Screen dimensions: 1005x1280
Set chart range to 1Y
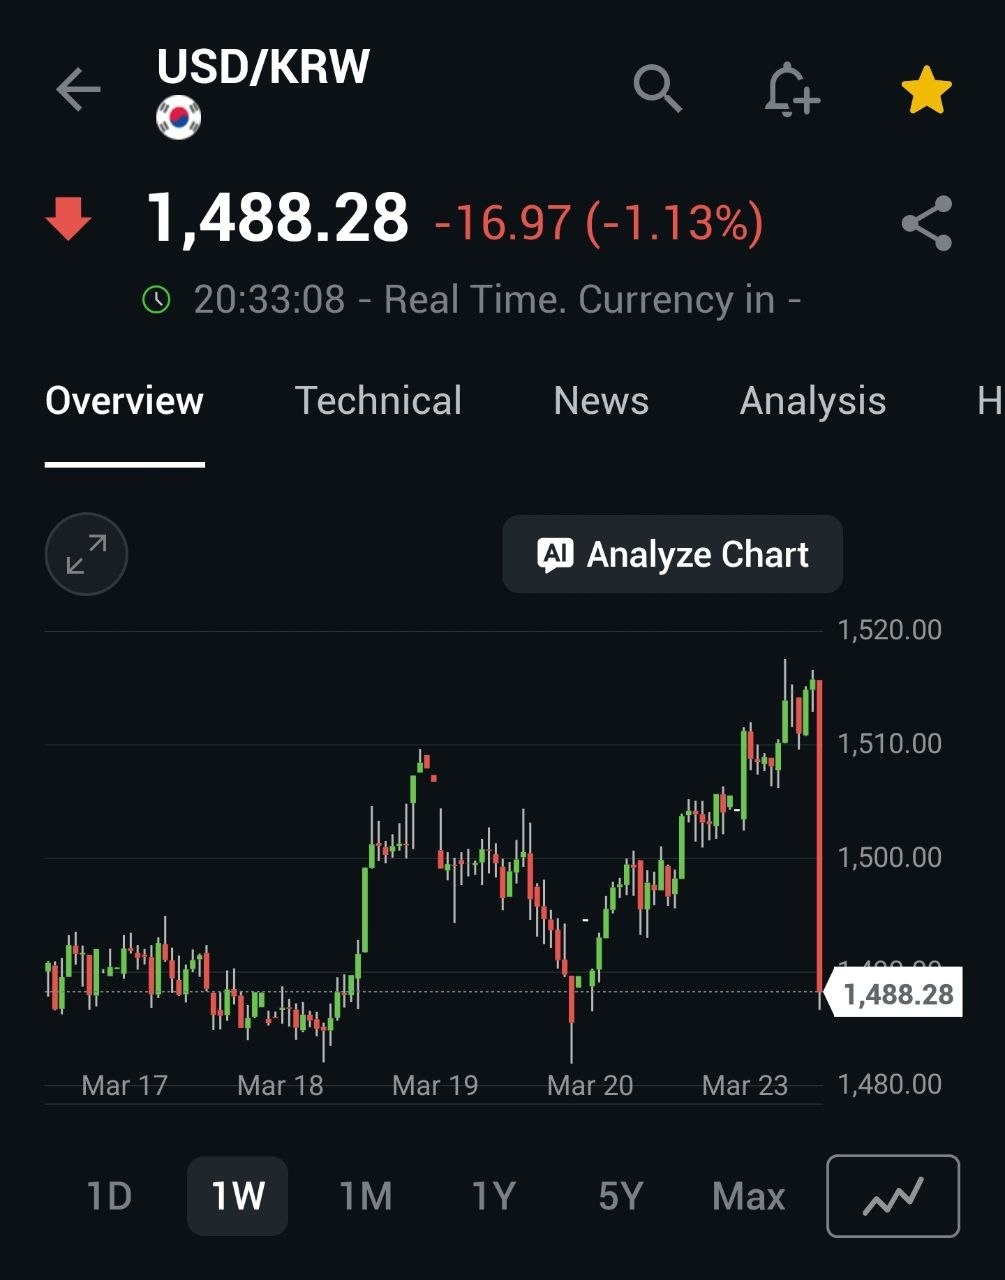point(493,1196)
